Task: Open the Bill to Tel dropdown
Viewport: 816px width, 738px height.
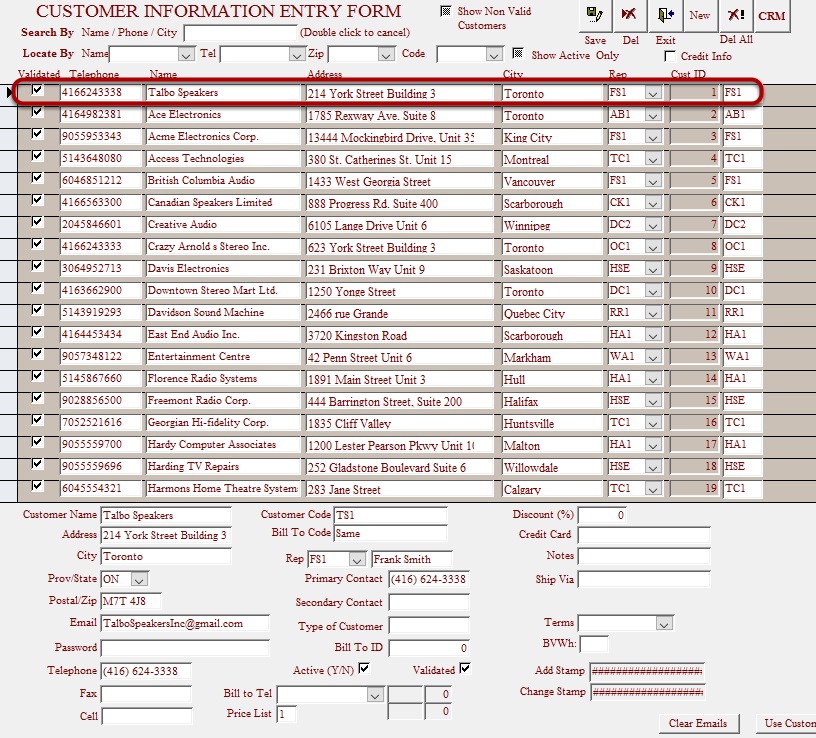Action: (375, 694)
